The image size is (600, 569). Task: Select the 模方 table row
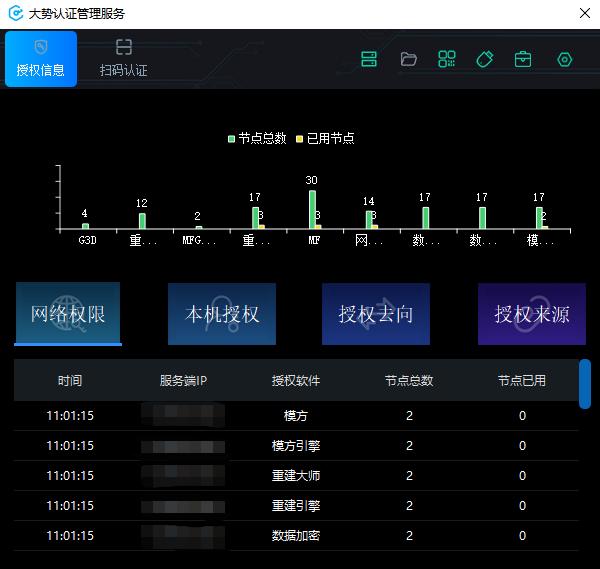(296, 416)
